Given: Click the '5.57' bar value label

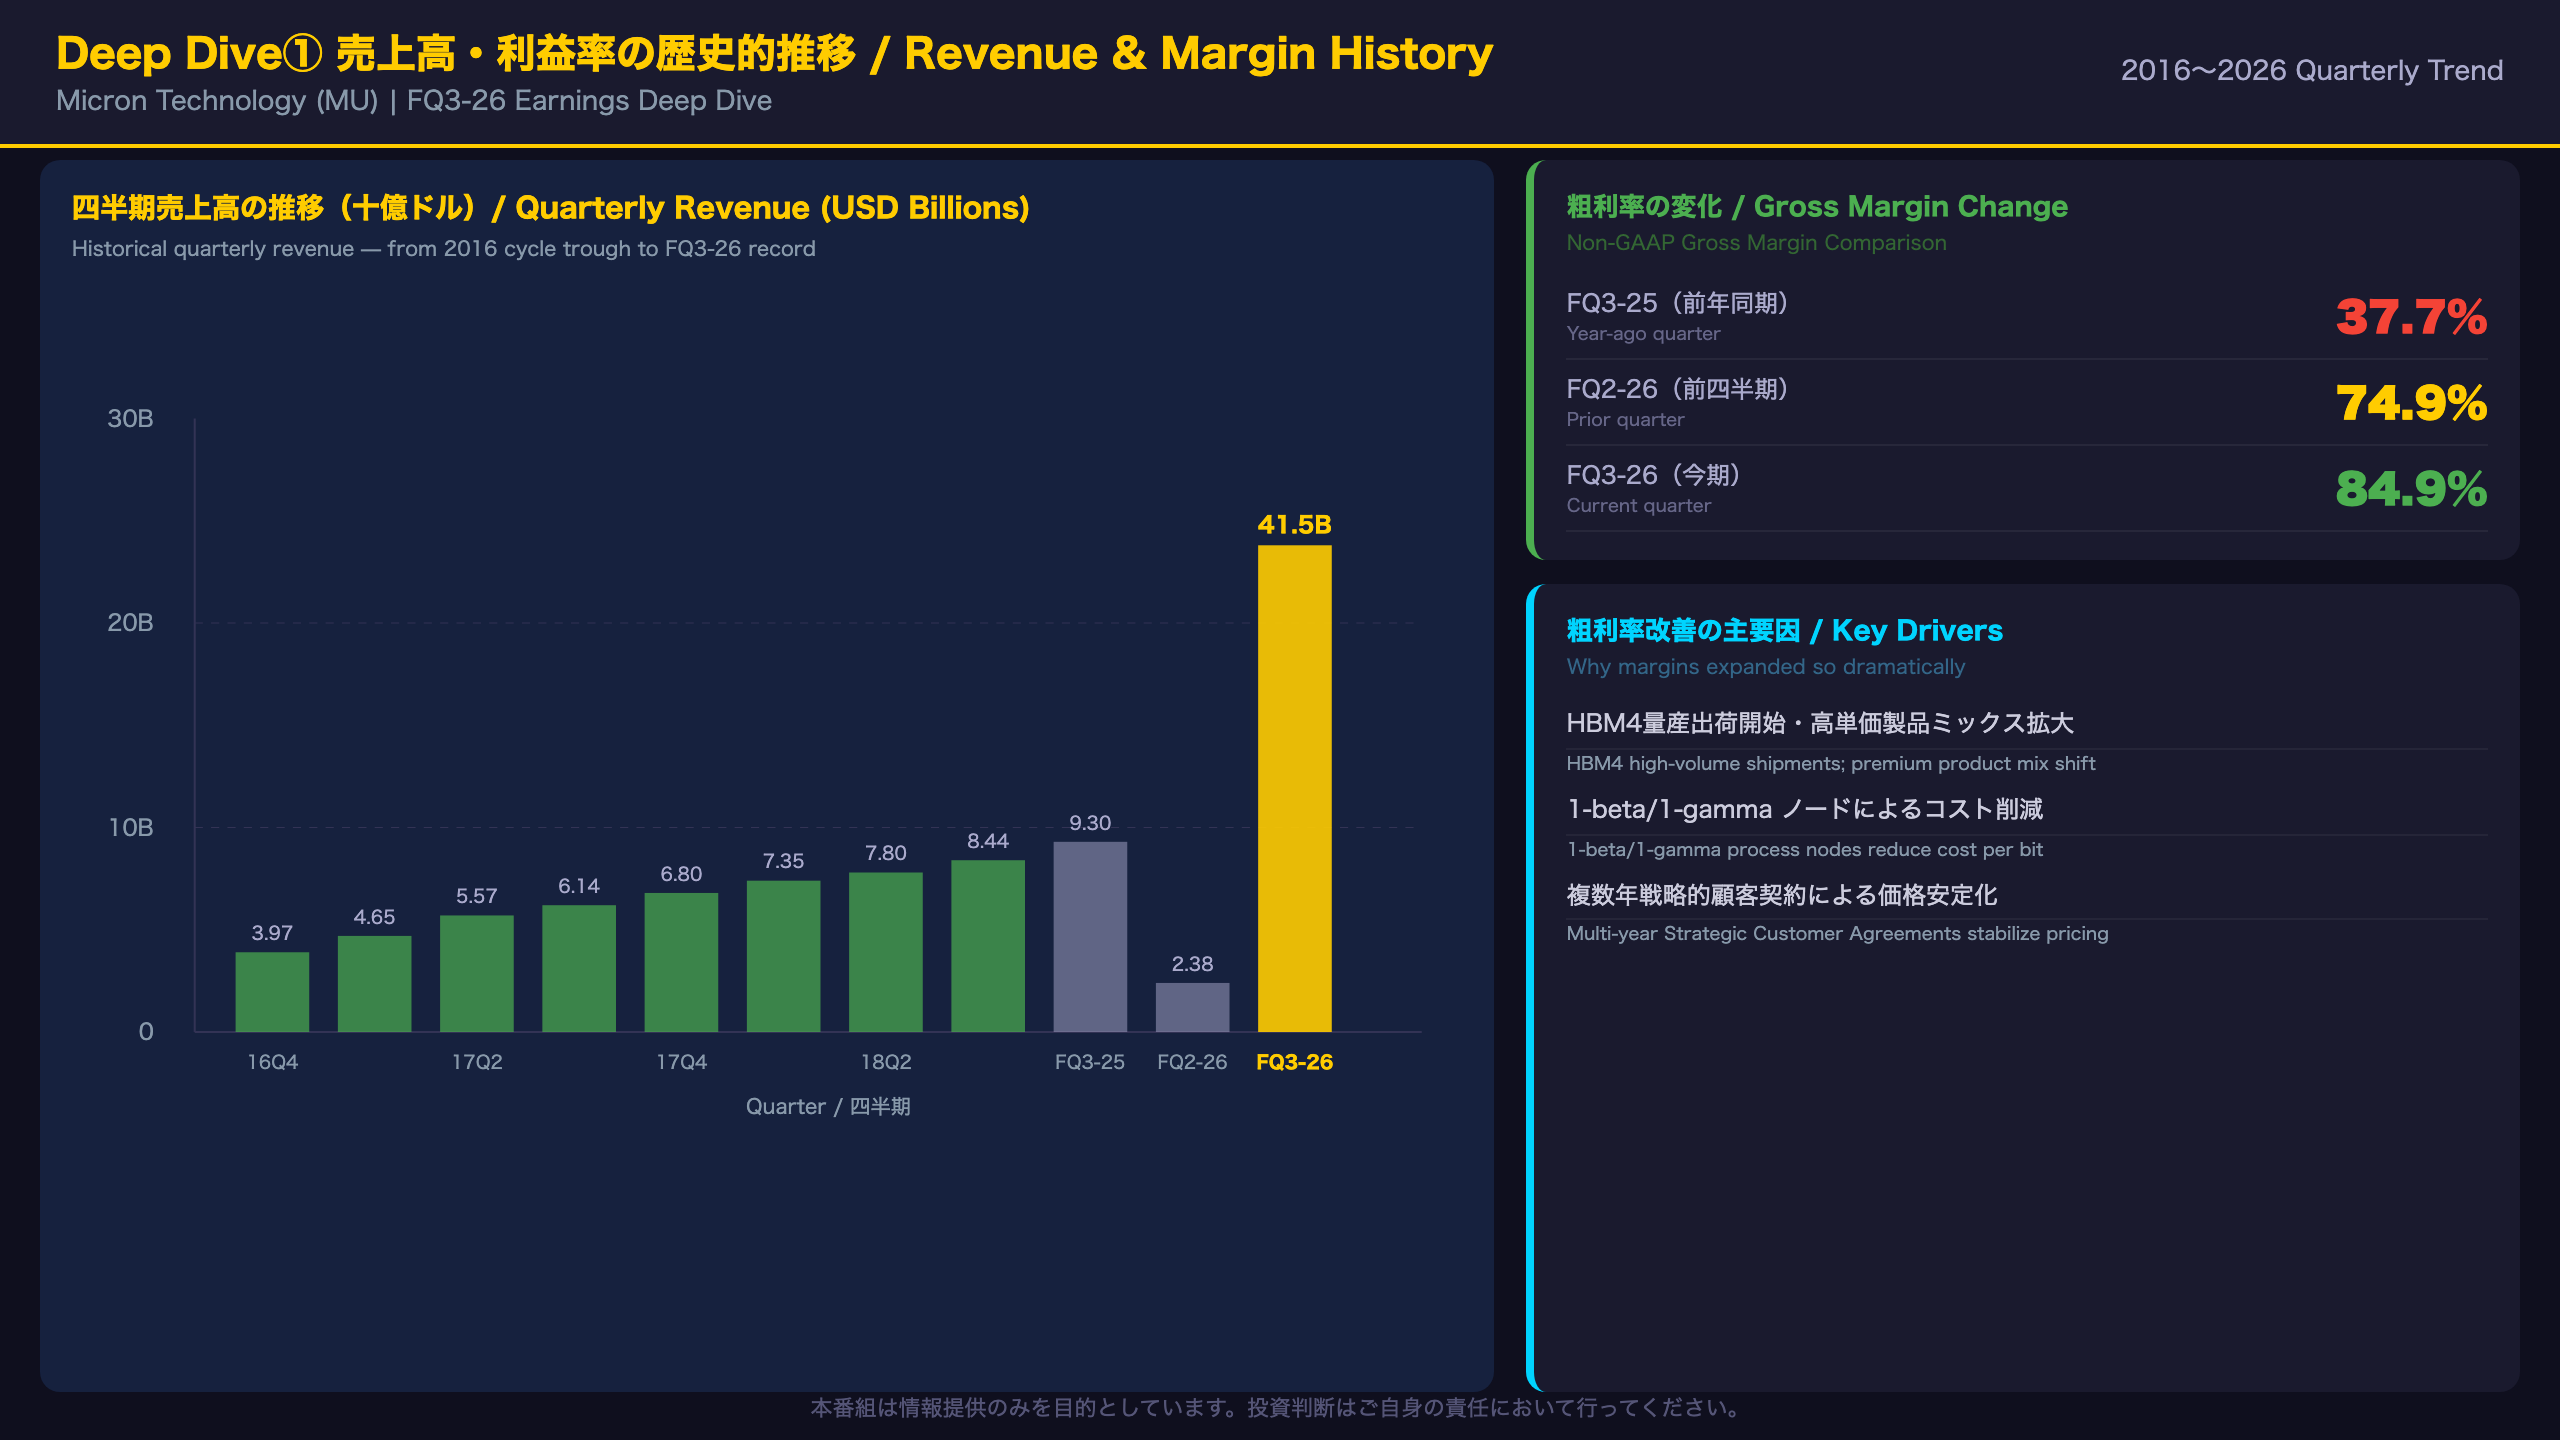Looking at the screenshot, I should pos(477,896).
